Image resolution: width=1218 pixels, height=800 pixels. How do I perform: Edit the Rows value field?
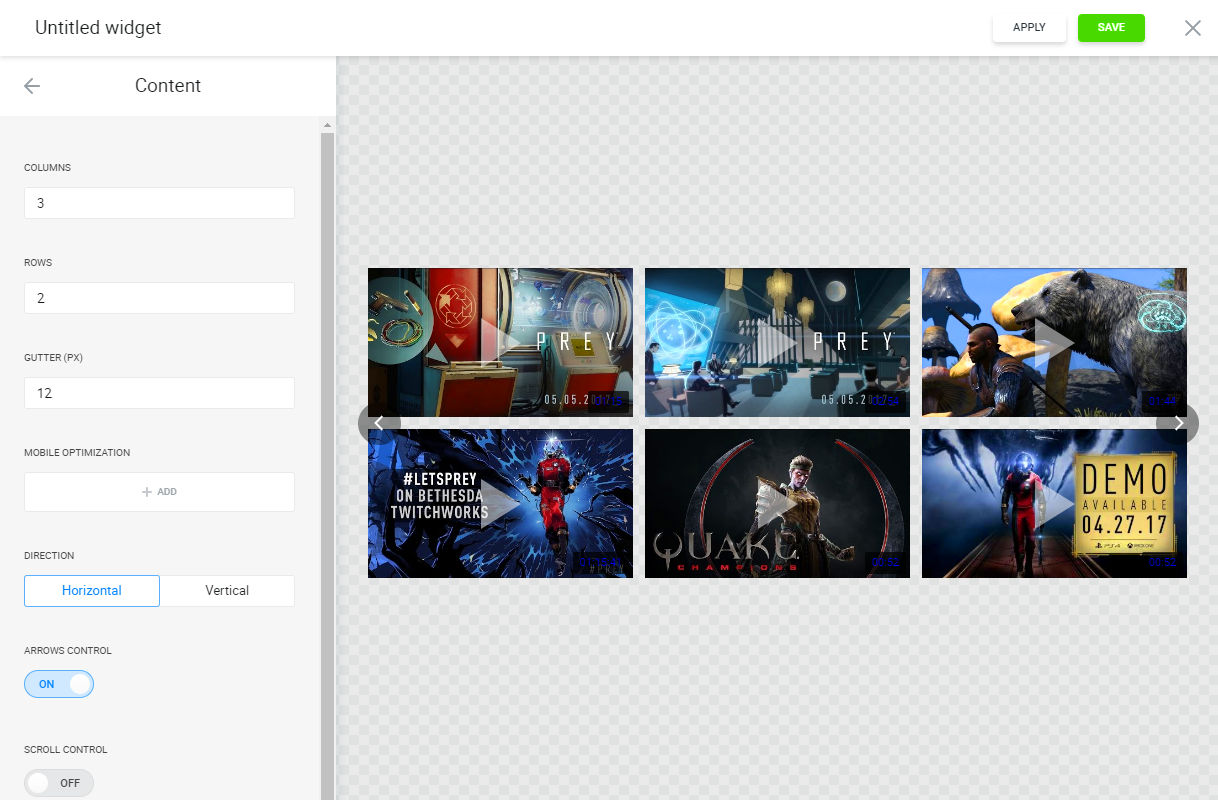coord(159,298)
